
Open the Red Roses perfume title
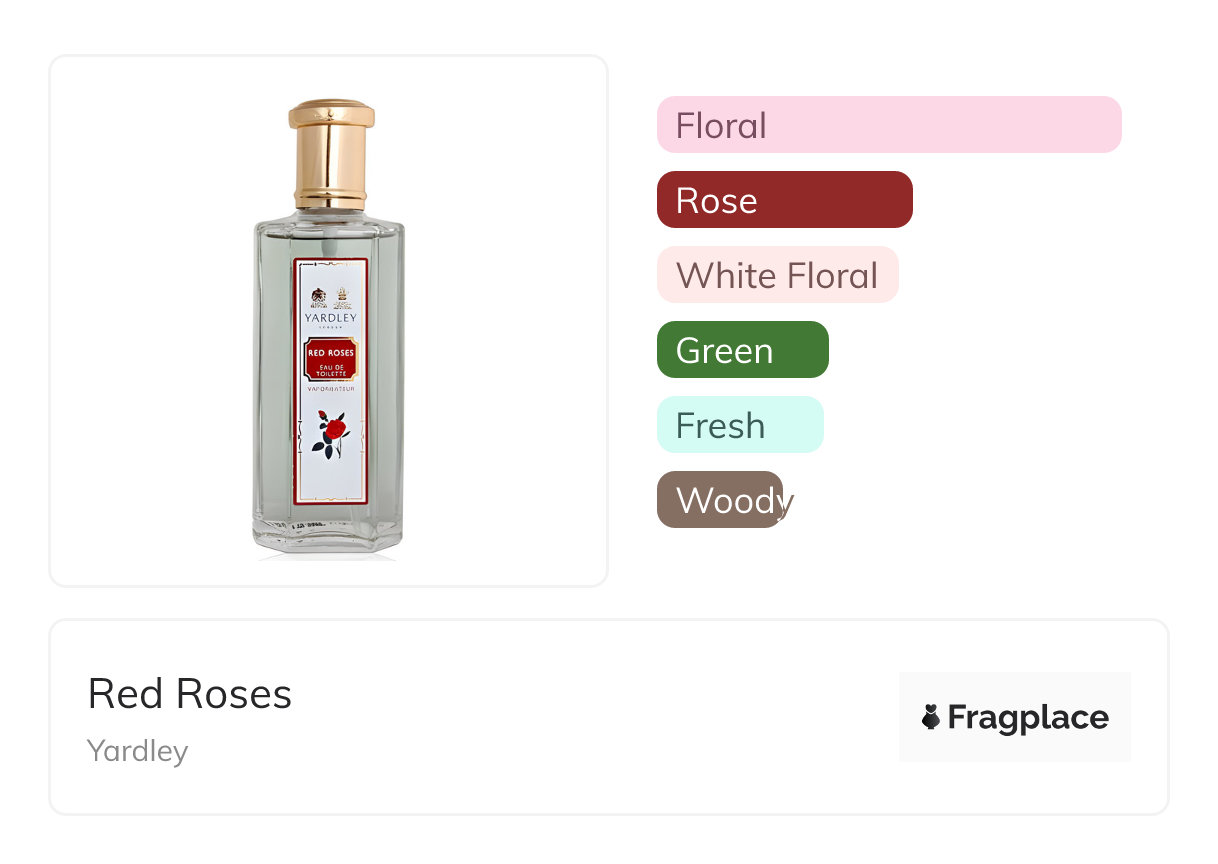pos(190,694)
